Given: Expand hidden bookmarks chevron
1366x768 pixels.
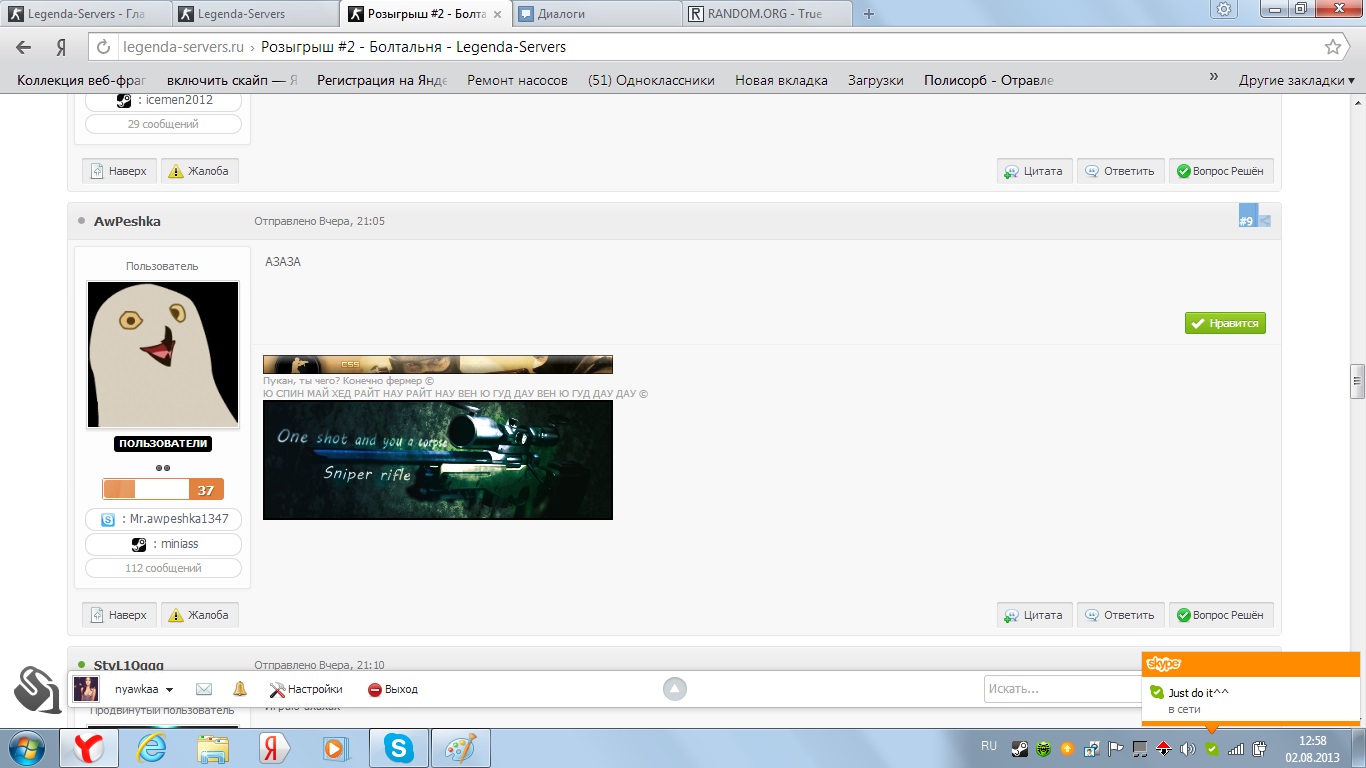Looking at the screenshot, I should coord(1214,78).
